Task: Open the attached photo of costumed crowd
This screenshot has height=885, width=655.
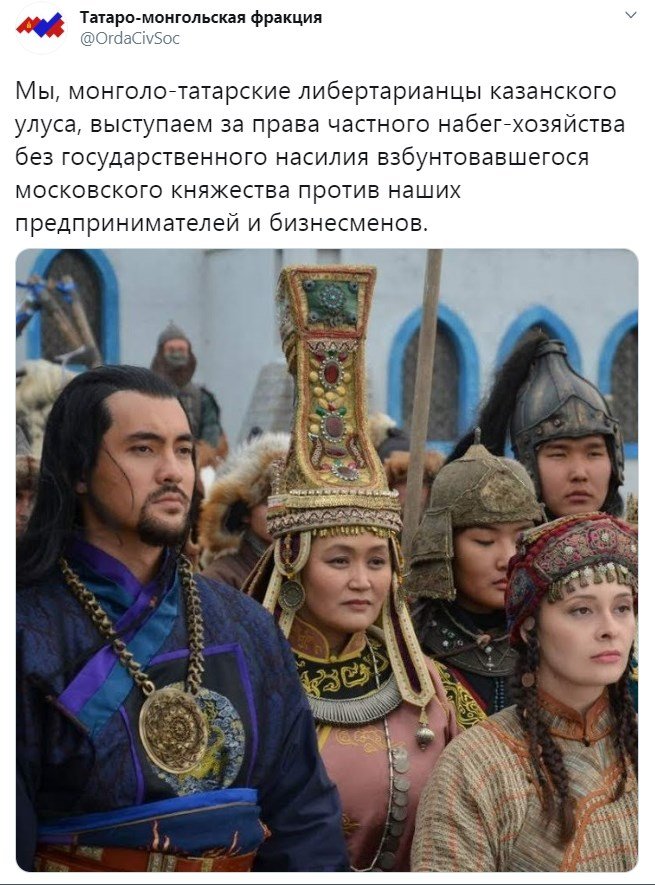Action: (327, 560)
